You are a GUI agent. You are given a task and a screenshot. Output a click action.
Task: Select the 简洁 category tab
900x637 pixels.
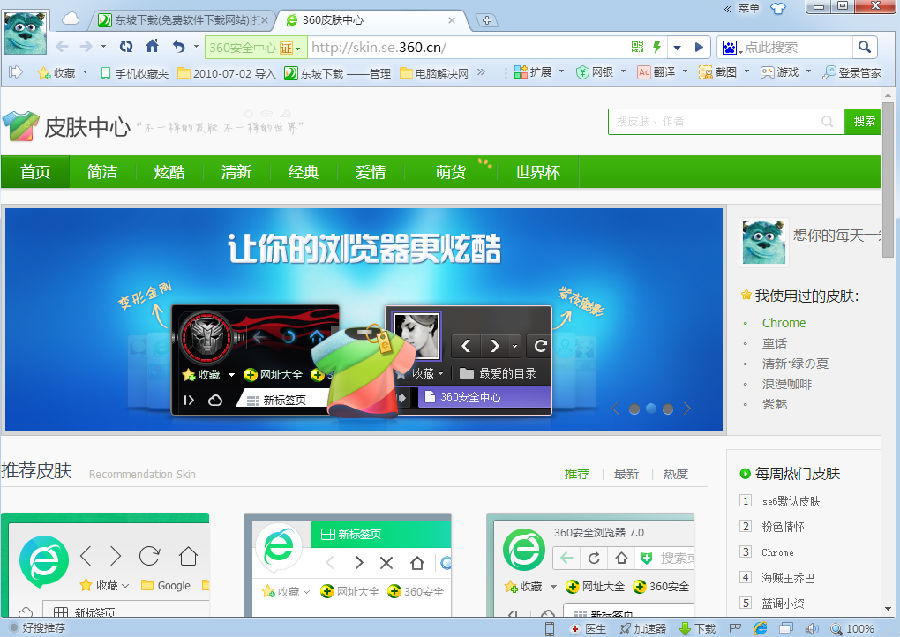pos(102,172)
